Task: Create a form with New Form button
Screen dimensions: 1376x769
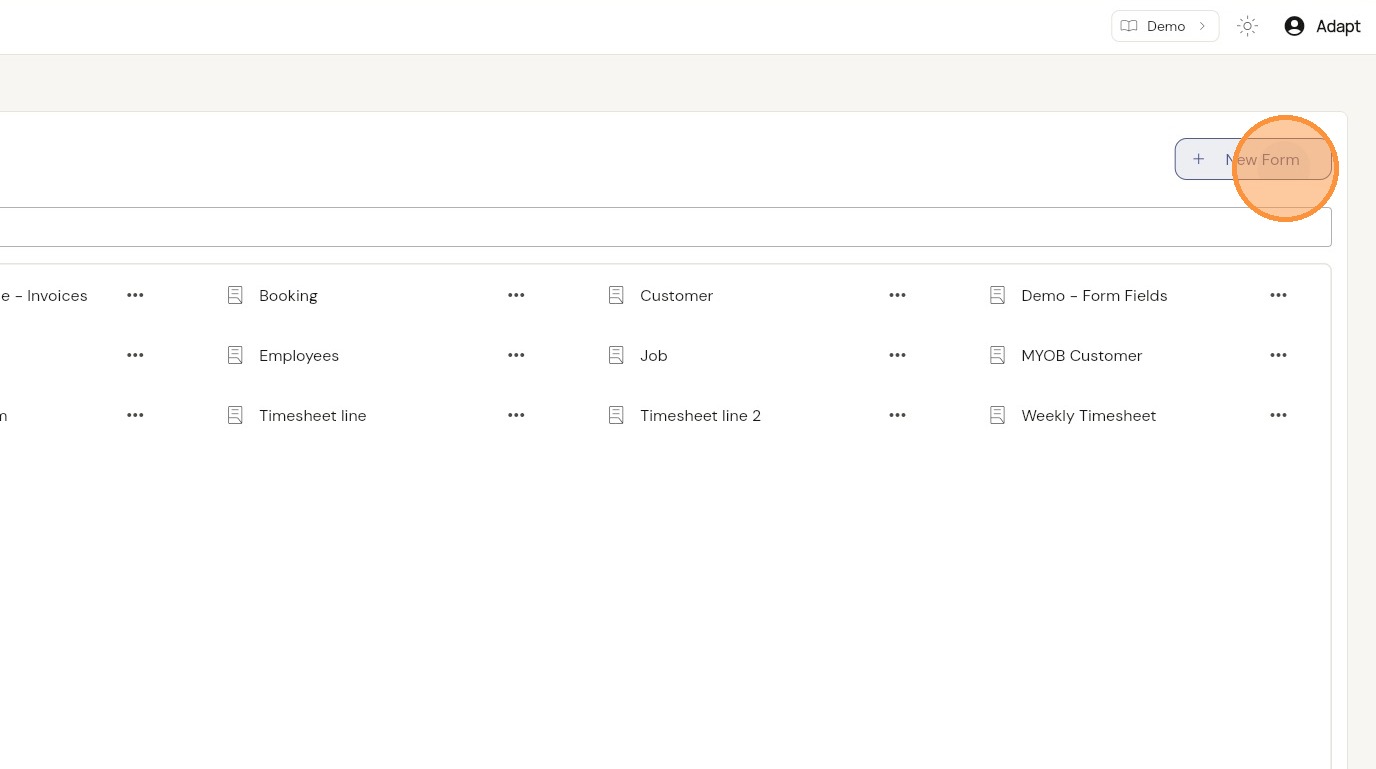Action: pyautogui.click(x=1253, y=159)
